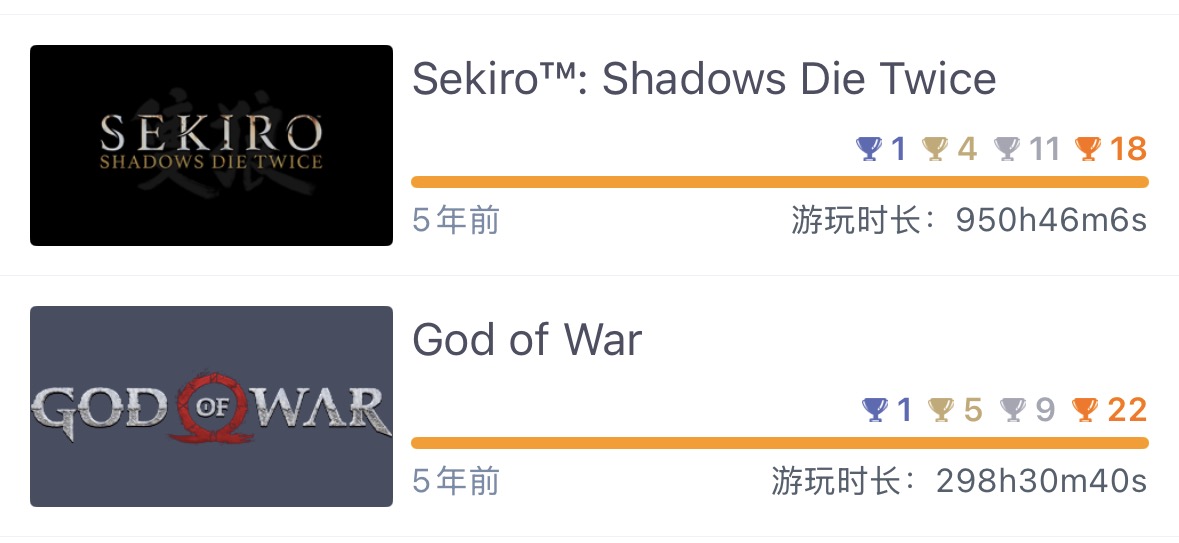
Task: Open Sekiro: Shadows Die Twice cover thumbnail
Action: (211, 145)
